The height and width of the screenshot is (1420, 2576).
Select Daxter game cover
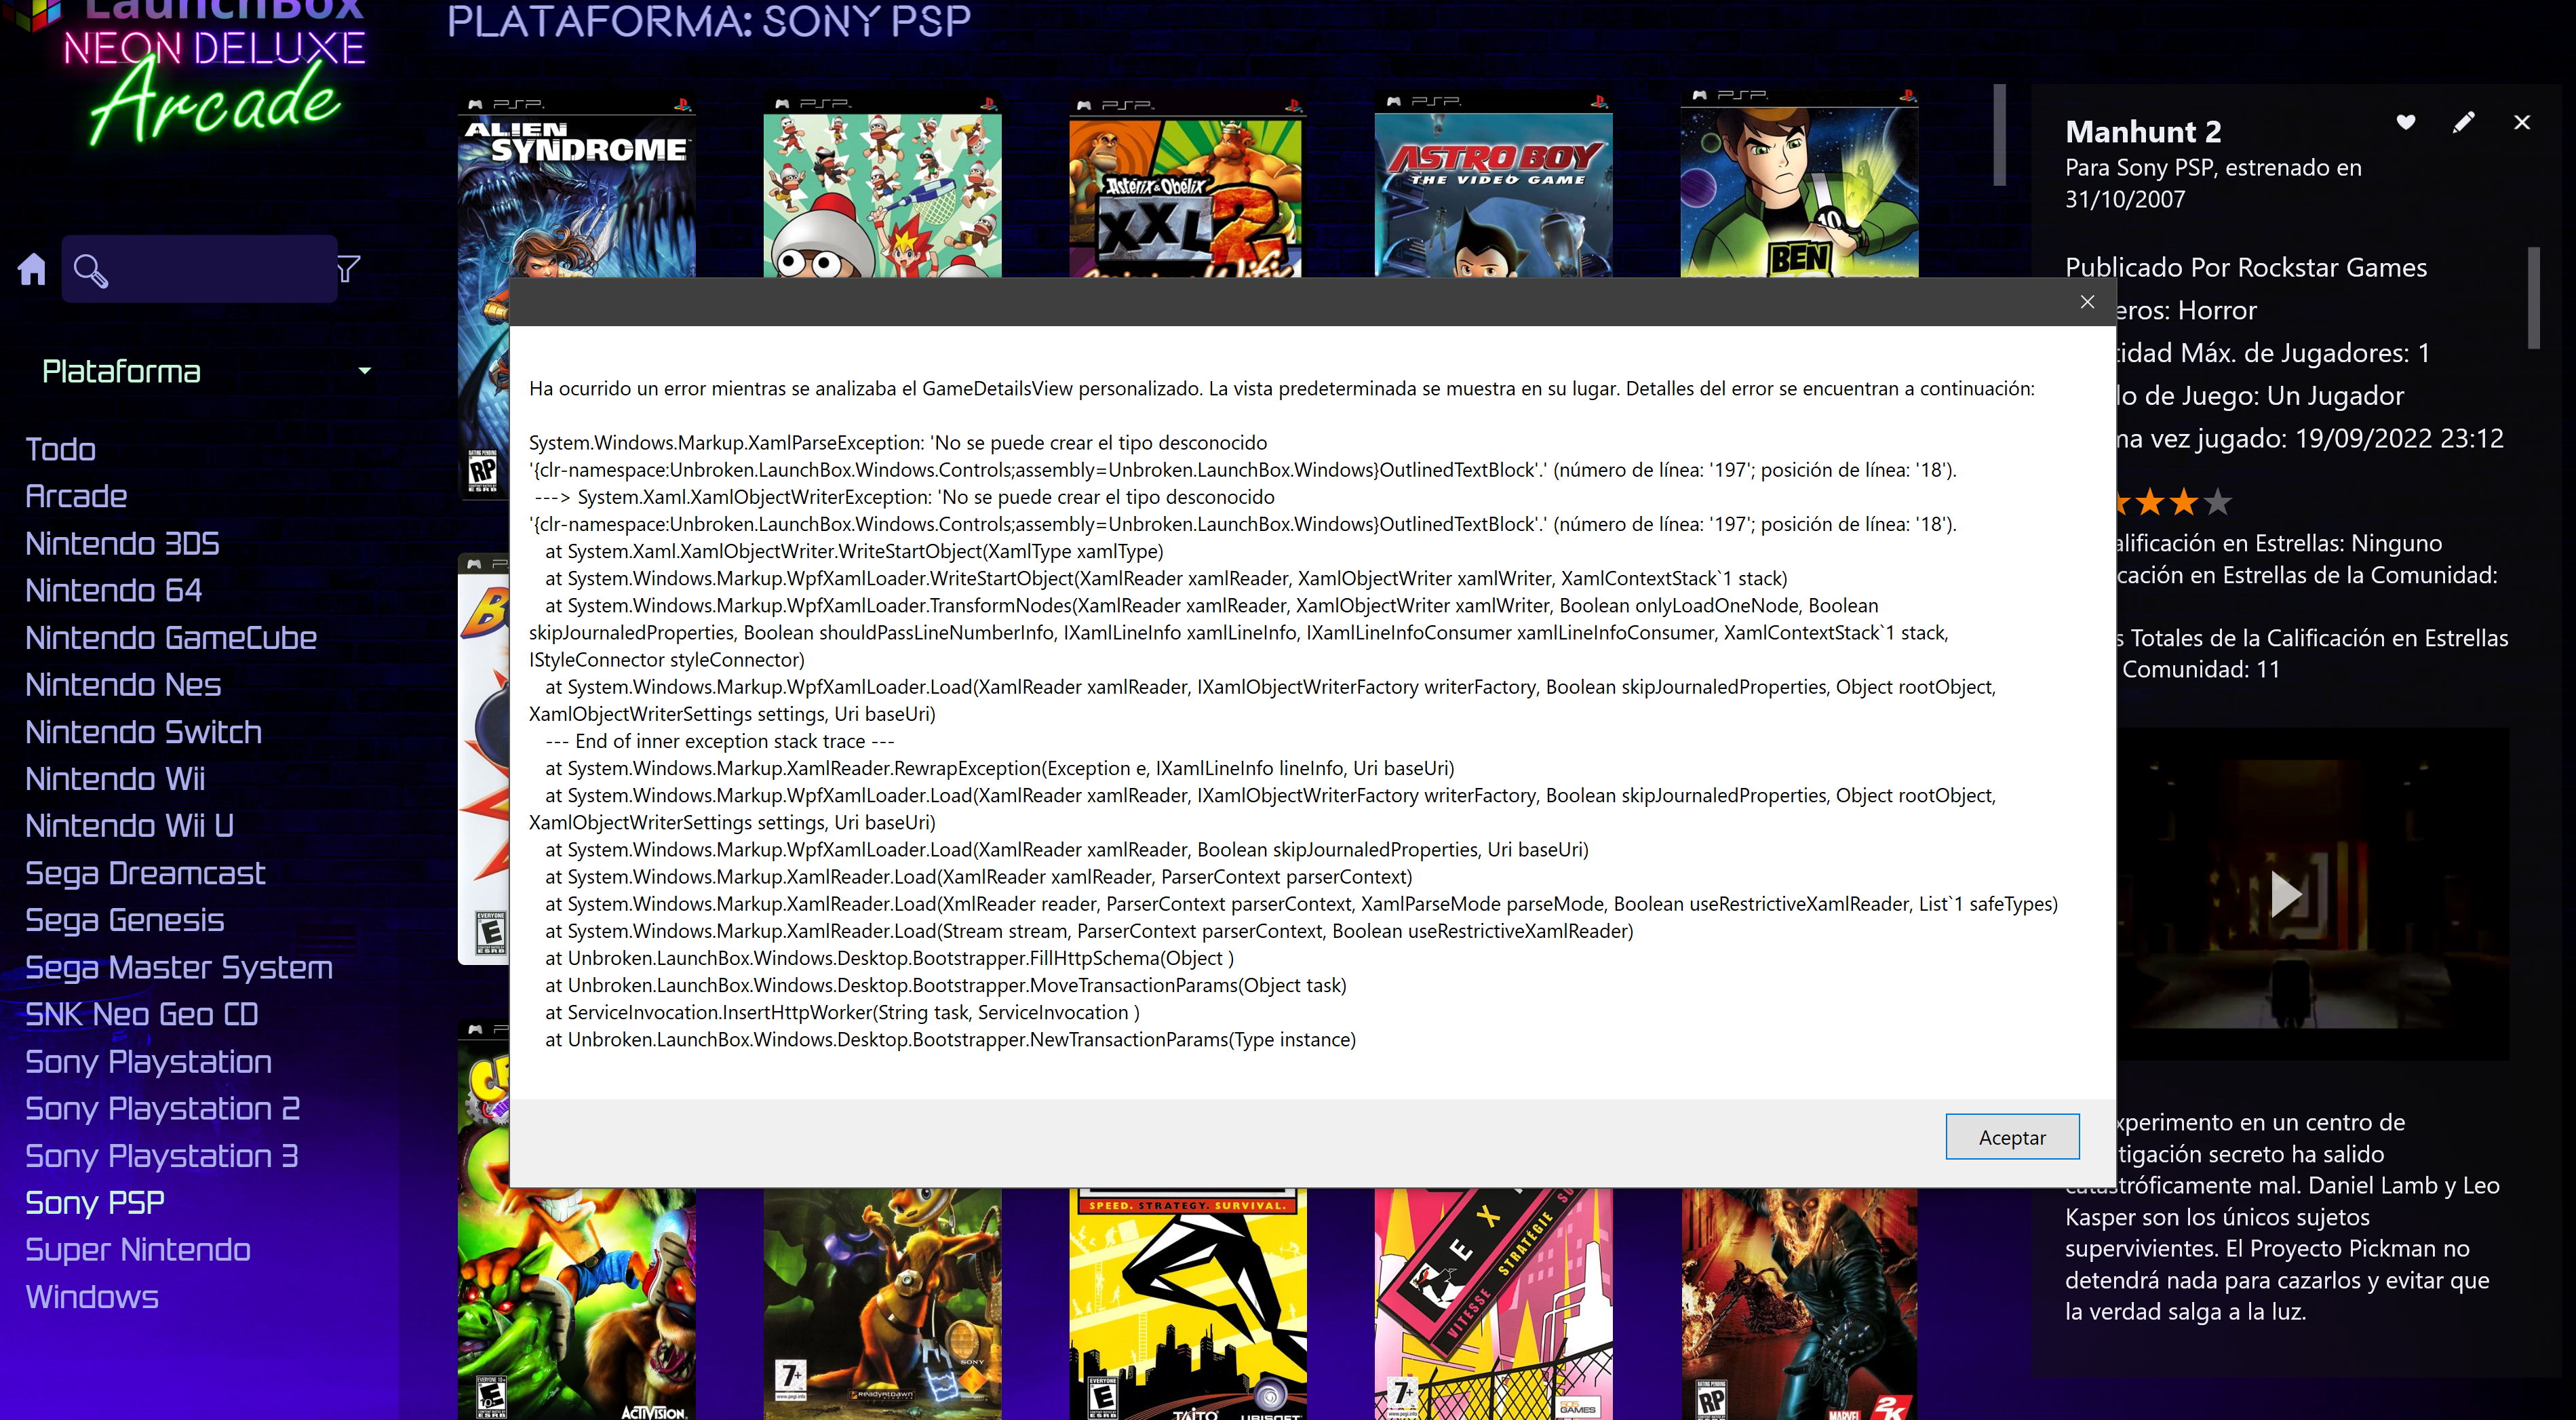[882, 1303]
